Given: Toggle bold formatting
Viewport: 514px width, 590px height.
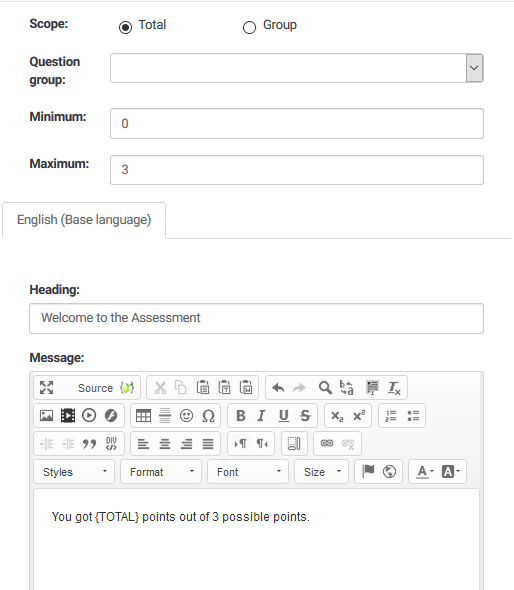Looking at the screenshot, I should click(x=240, y=415).
